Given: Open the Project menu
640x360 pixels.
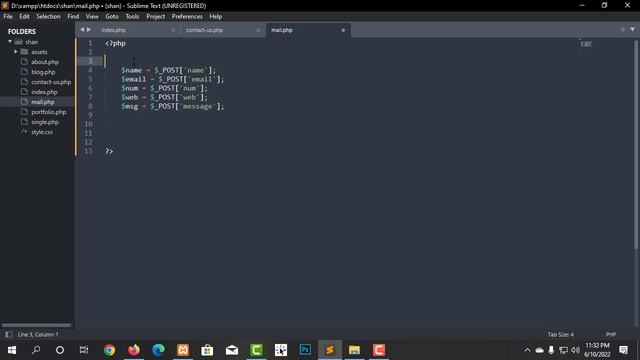Looking at the screenshot, I should coord(156,16).
